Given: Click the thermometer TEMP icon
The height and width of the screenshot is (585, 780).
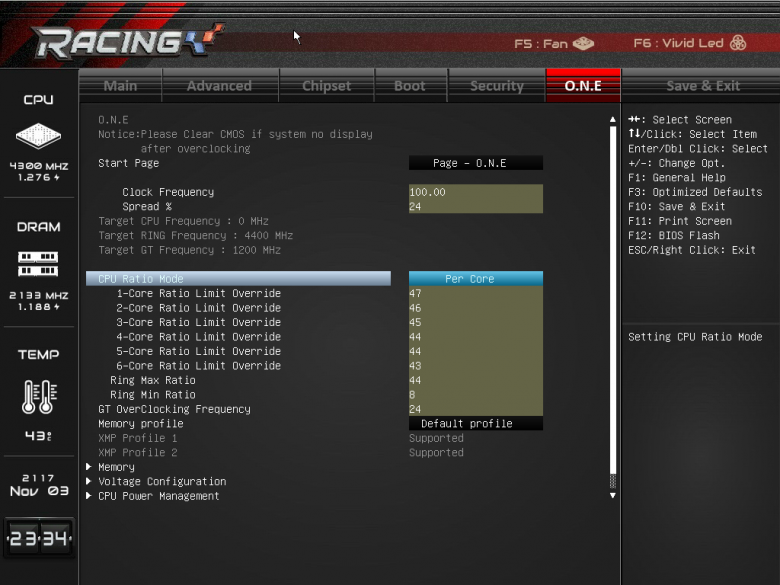Looking at the screenshot, I should [39, 396].
